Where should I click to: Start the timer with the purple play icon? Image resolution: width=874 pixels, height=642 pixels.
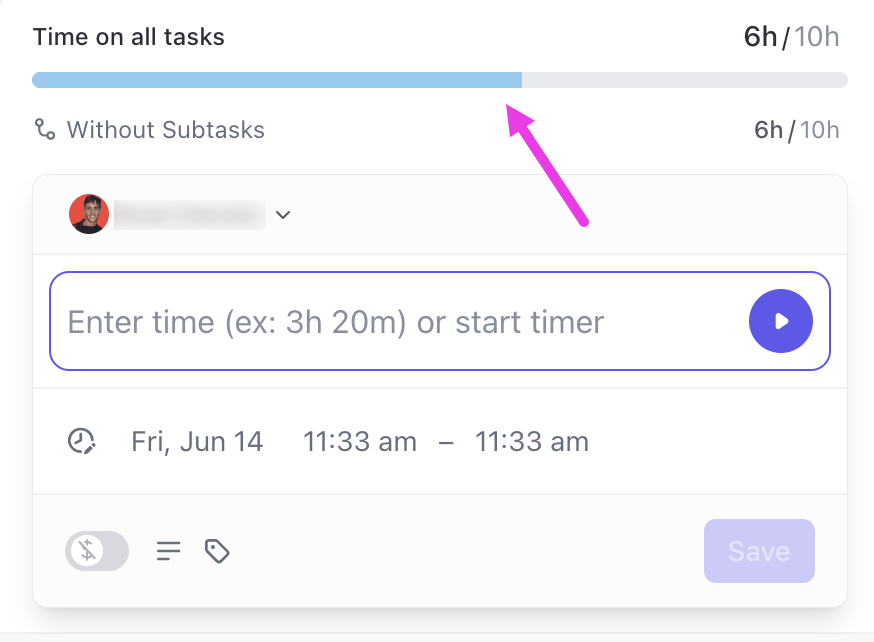pos(781,321)
